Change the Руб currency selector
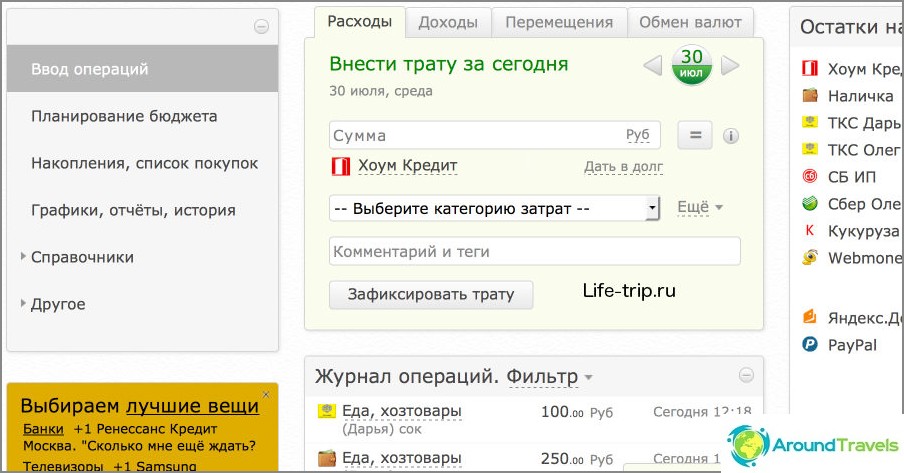 [x=638, y=136]
